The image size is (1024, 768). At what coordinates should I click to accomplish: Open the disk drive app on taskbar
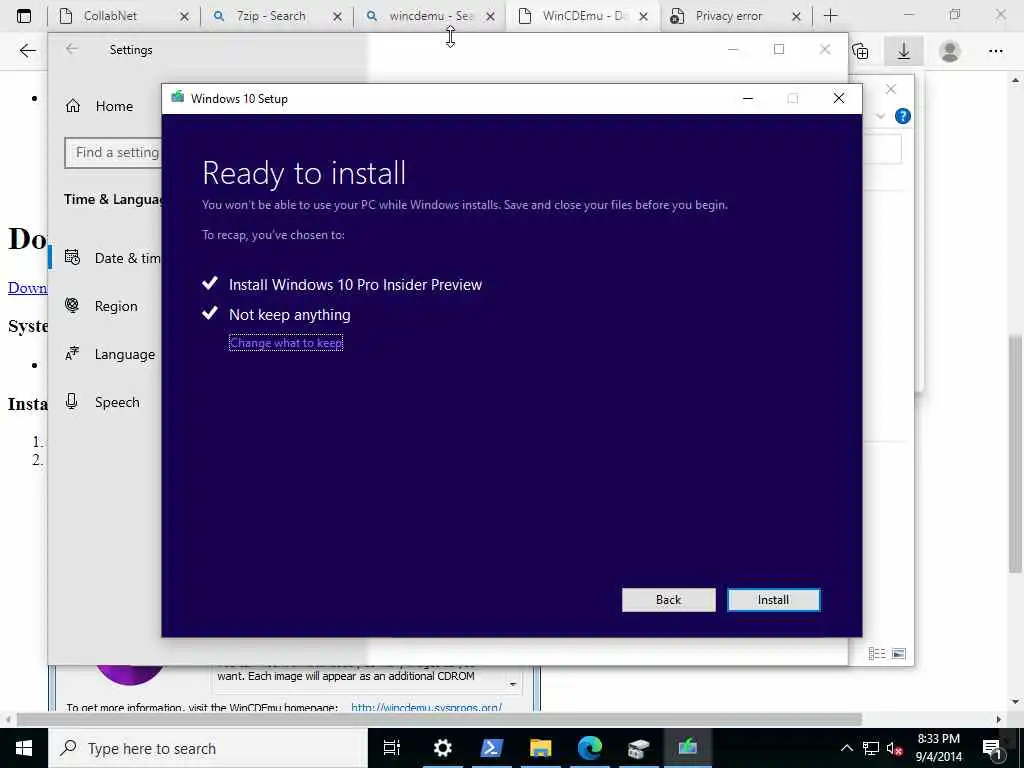pyautogui.click(x=638, y=748)
